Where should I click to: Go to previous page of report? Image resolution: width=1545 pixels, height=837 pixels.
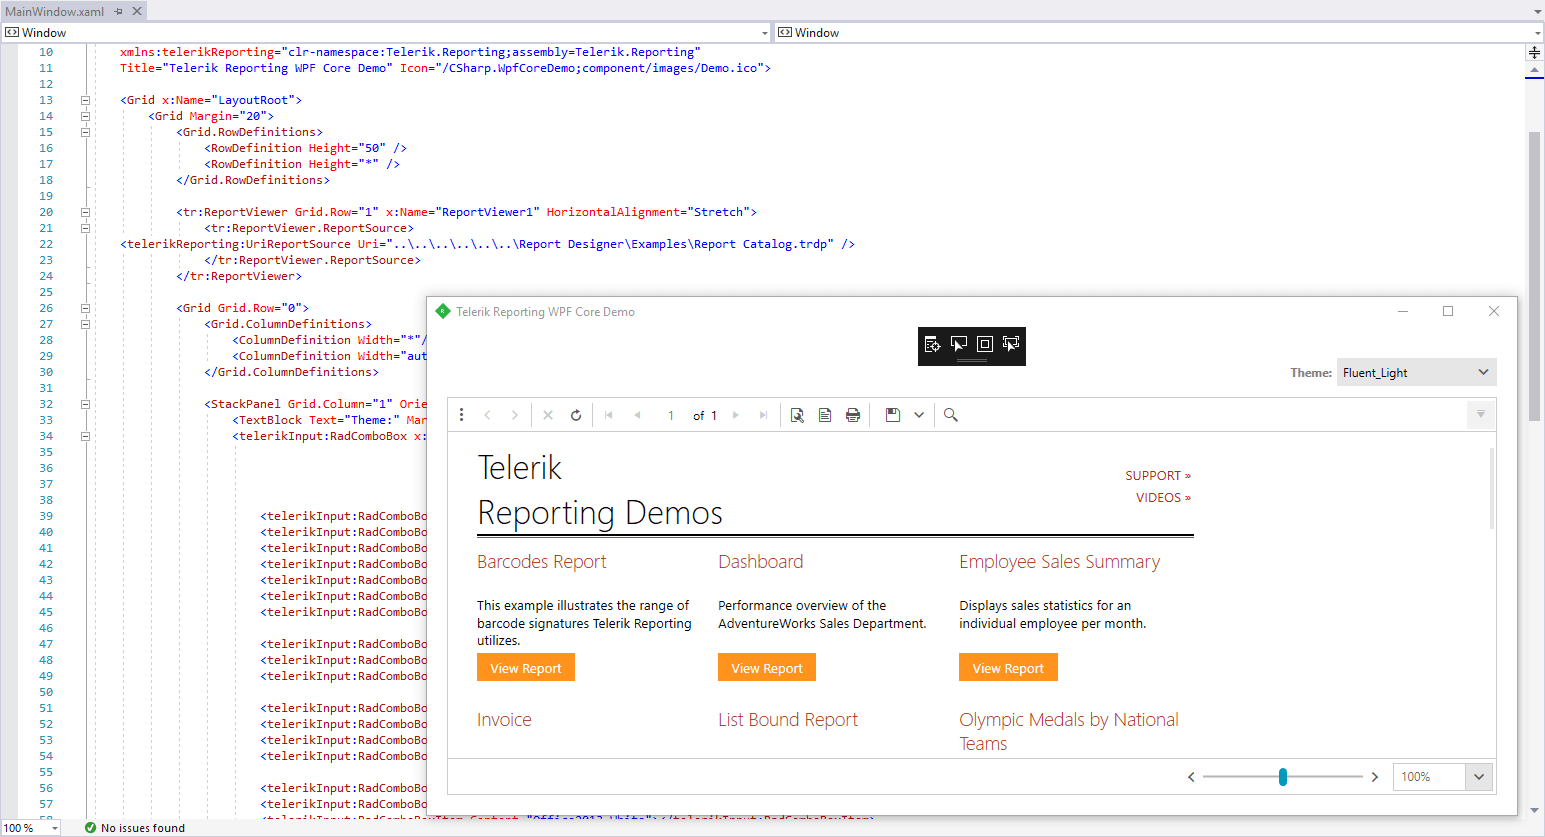[637, 415]
